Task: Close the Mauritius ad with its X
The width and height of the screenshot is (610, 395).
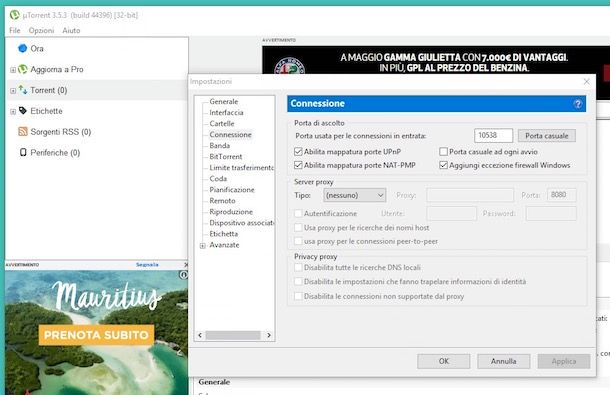Action: 186,265
